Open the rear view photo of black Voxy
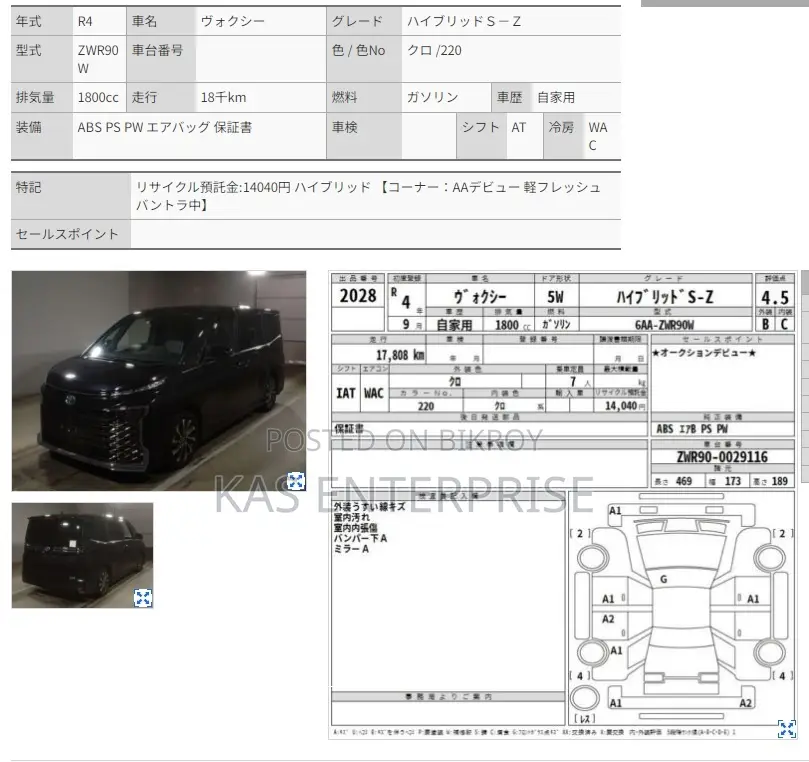Screen dimensions: 809x762 (x=83, y=556)
